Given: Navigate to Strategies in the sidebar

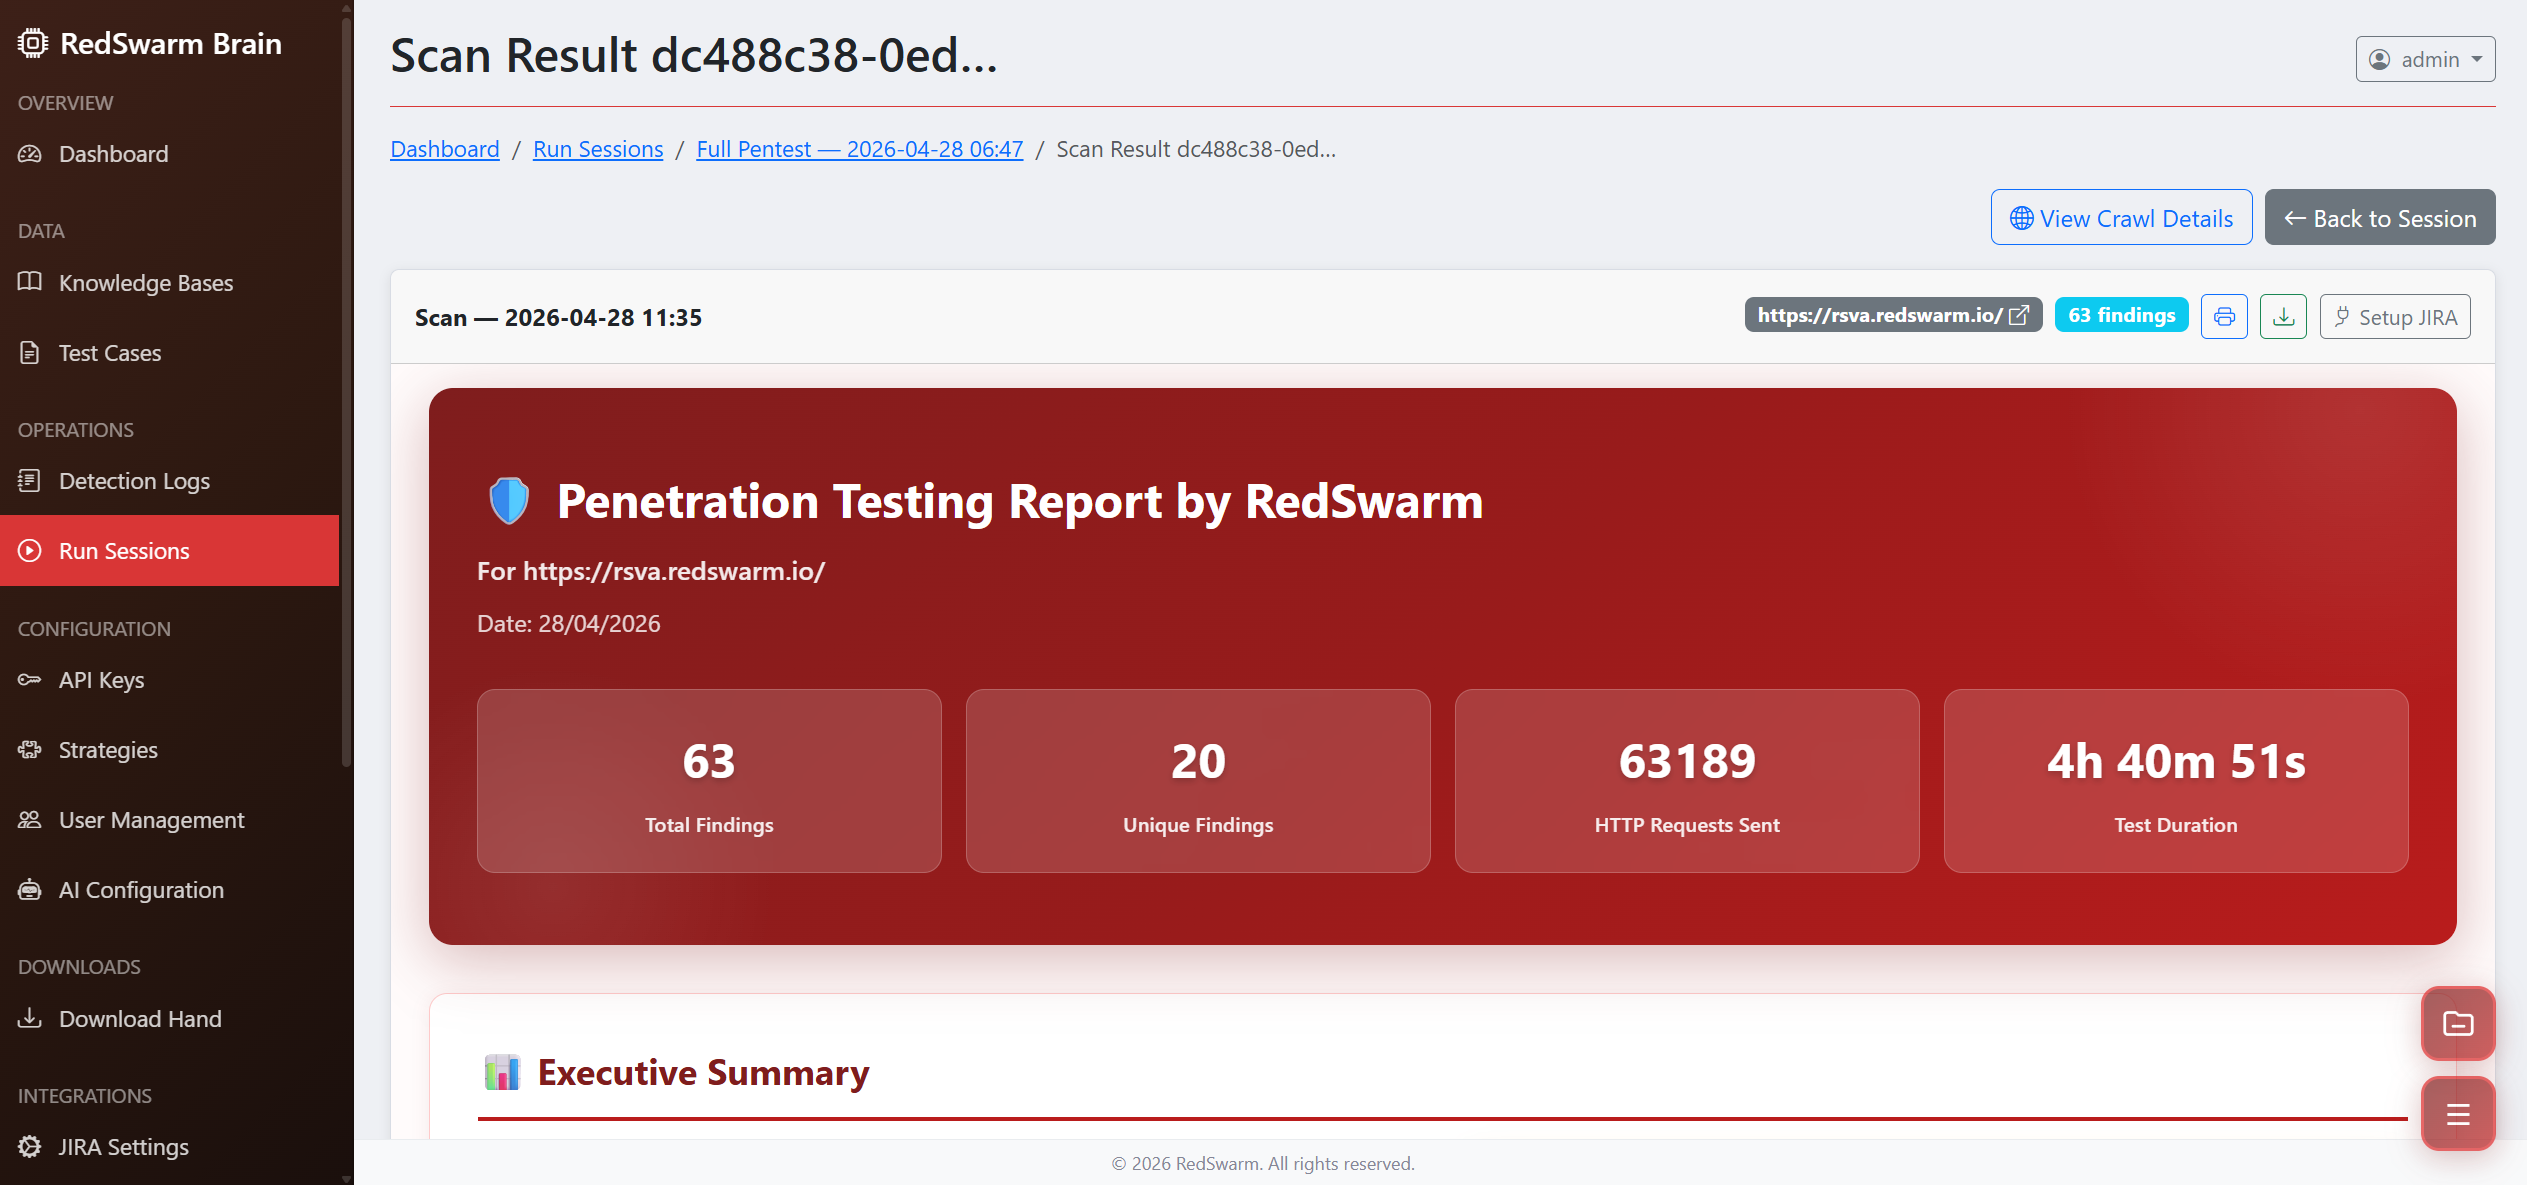Looking at the screenshot, I should pyautogui.click(x=107, y=749).
